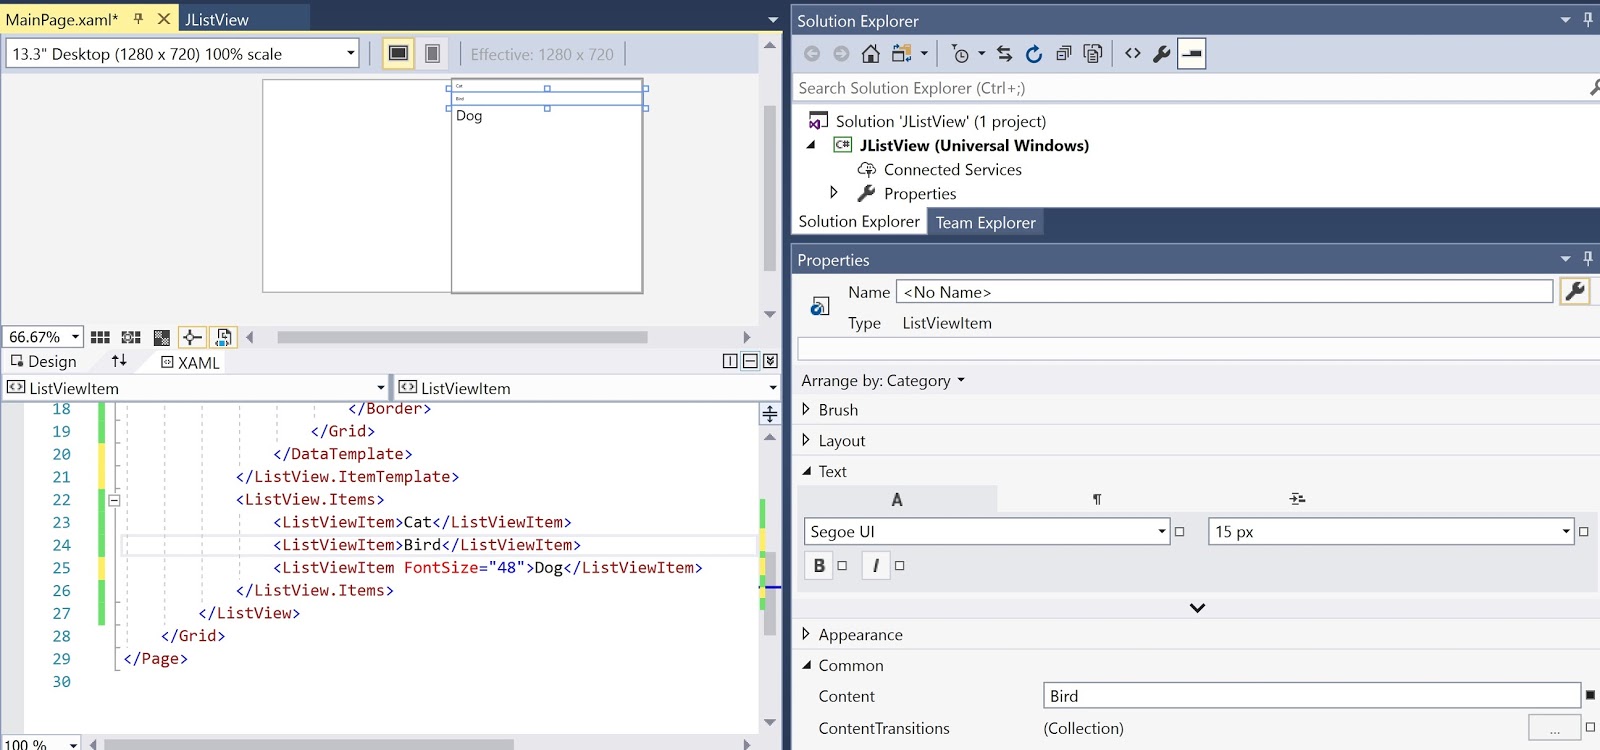Viewport: 1600px width, 750px height.
Task: Open Arrange by: Category dropdown
Action: (x=882, y=380)
